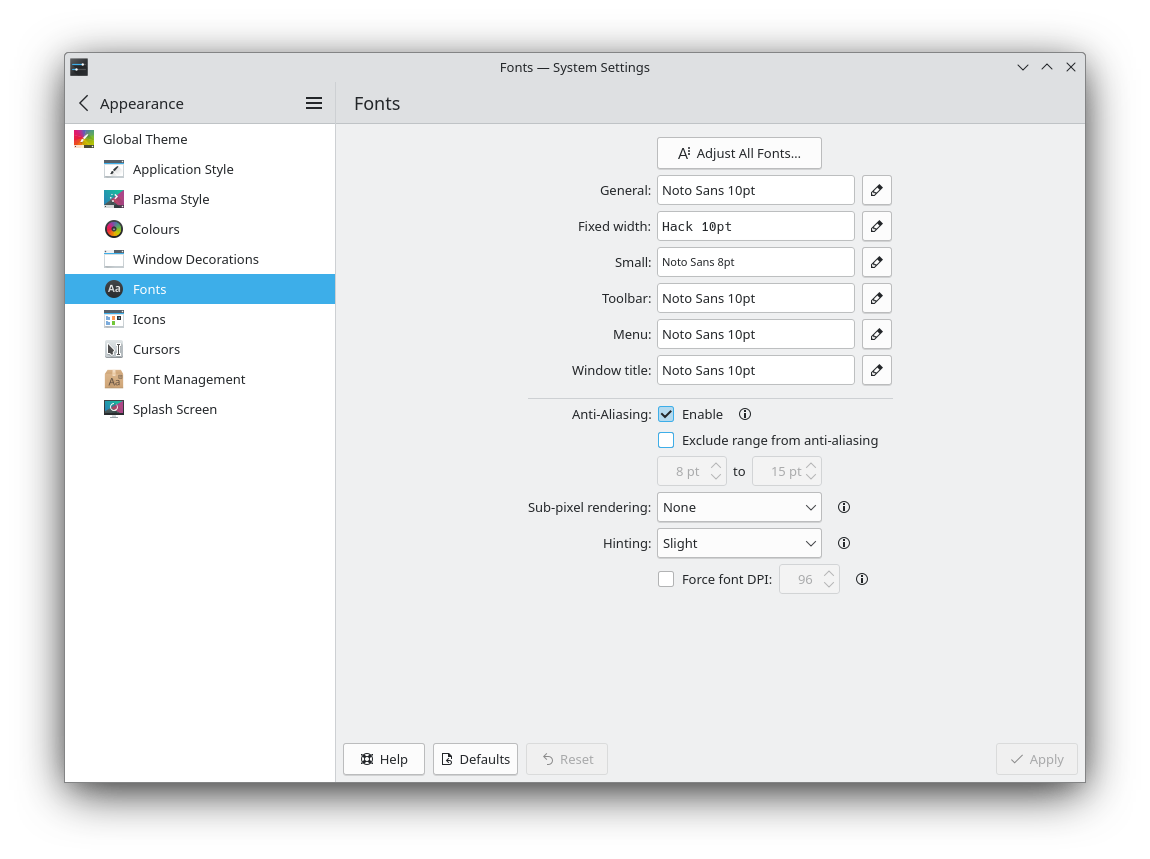Edit the Window title font via pencil icon
The height and width of the screenshot is (859, 1150).
[x=876, y=370]
